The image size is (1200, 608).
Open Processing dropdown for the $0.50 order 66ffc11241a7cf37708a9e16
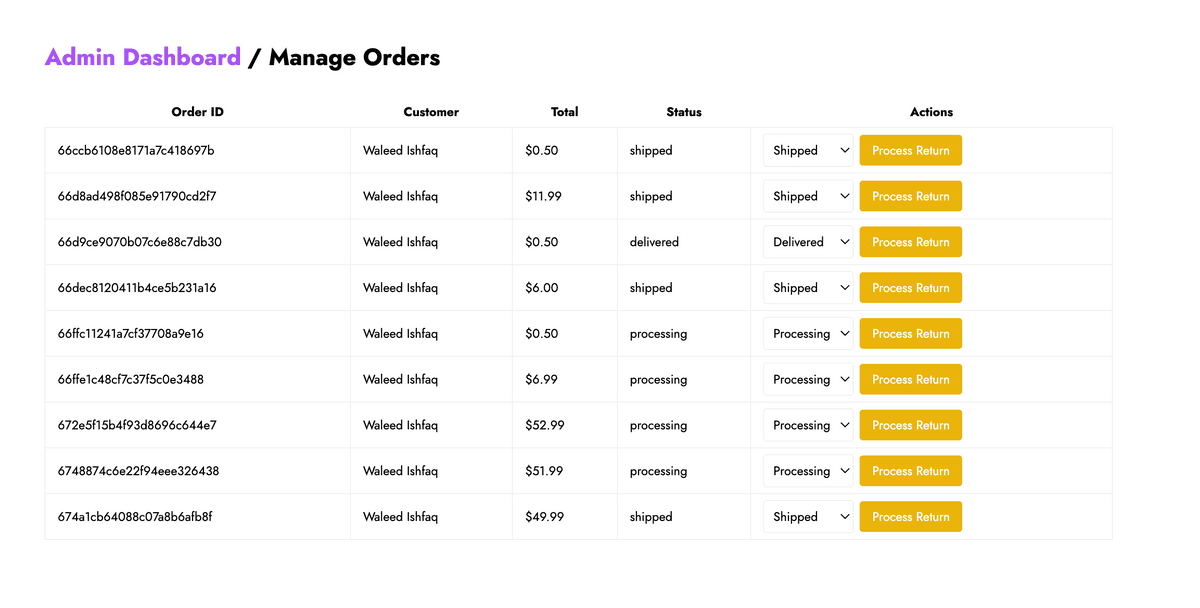pyautogui.click(x=808, y=334)
